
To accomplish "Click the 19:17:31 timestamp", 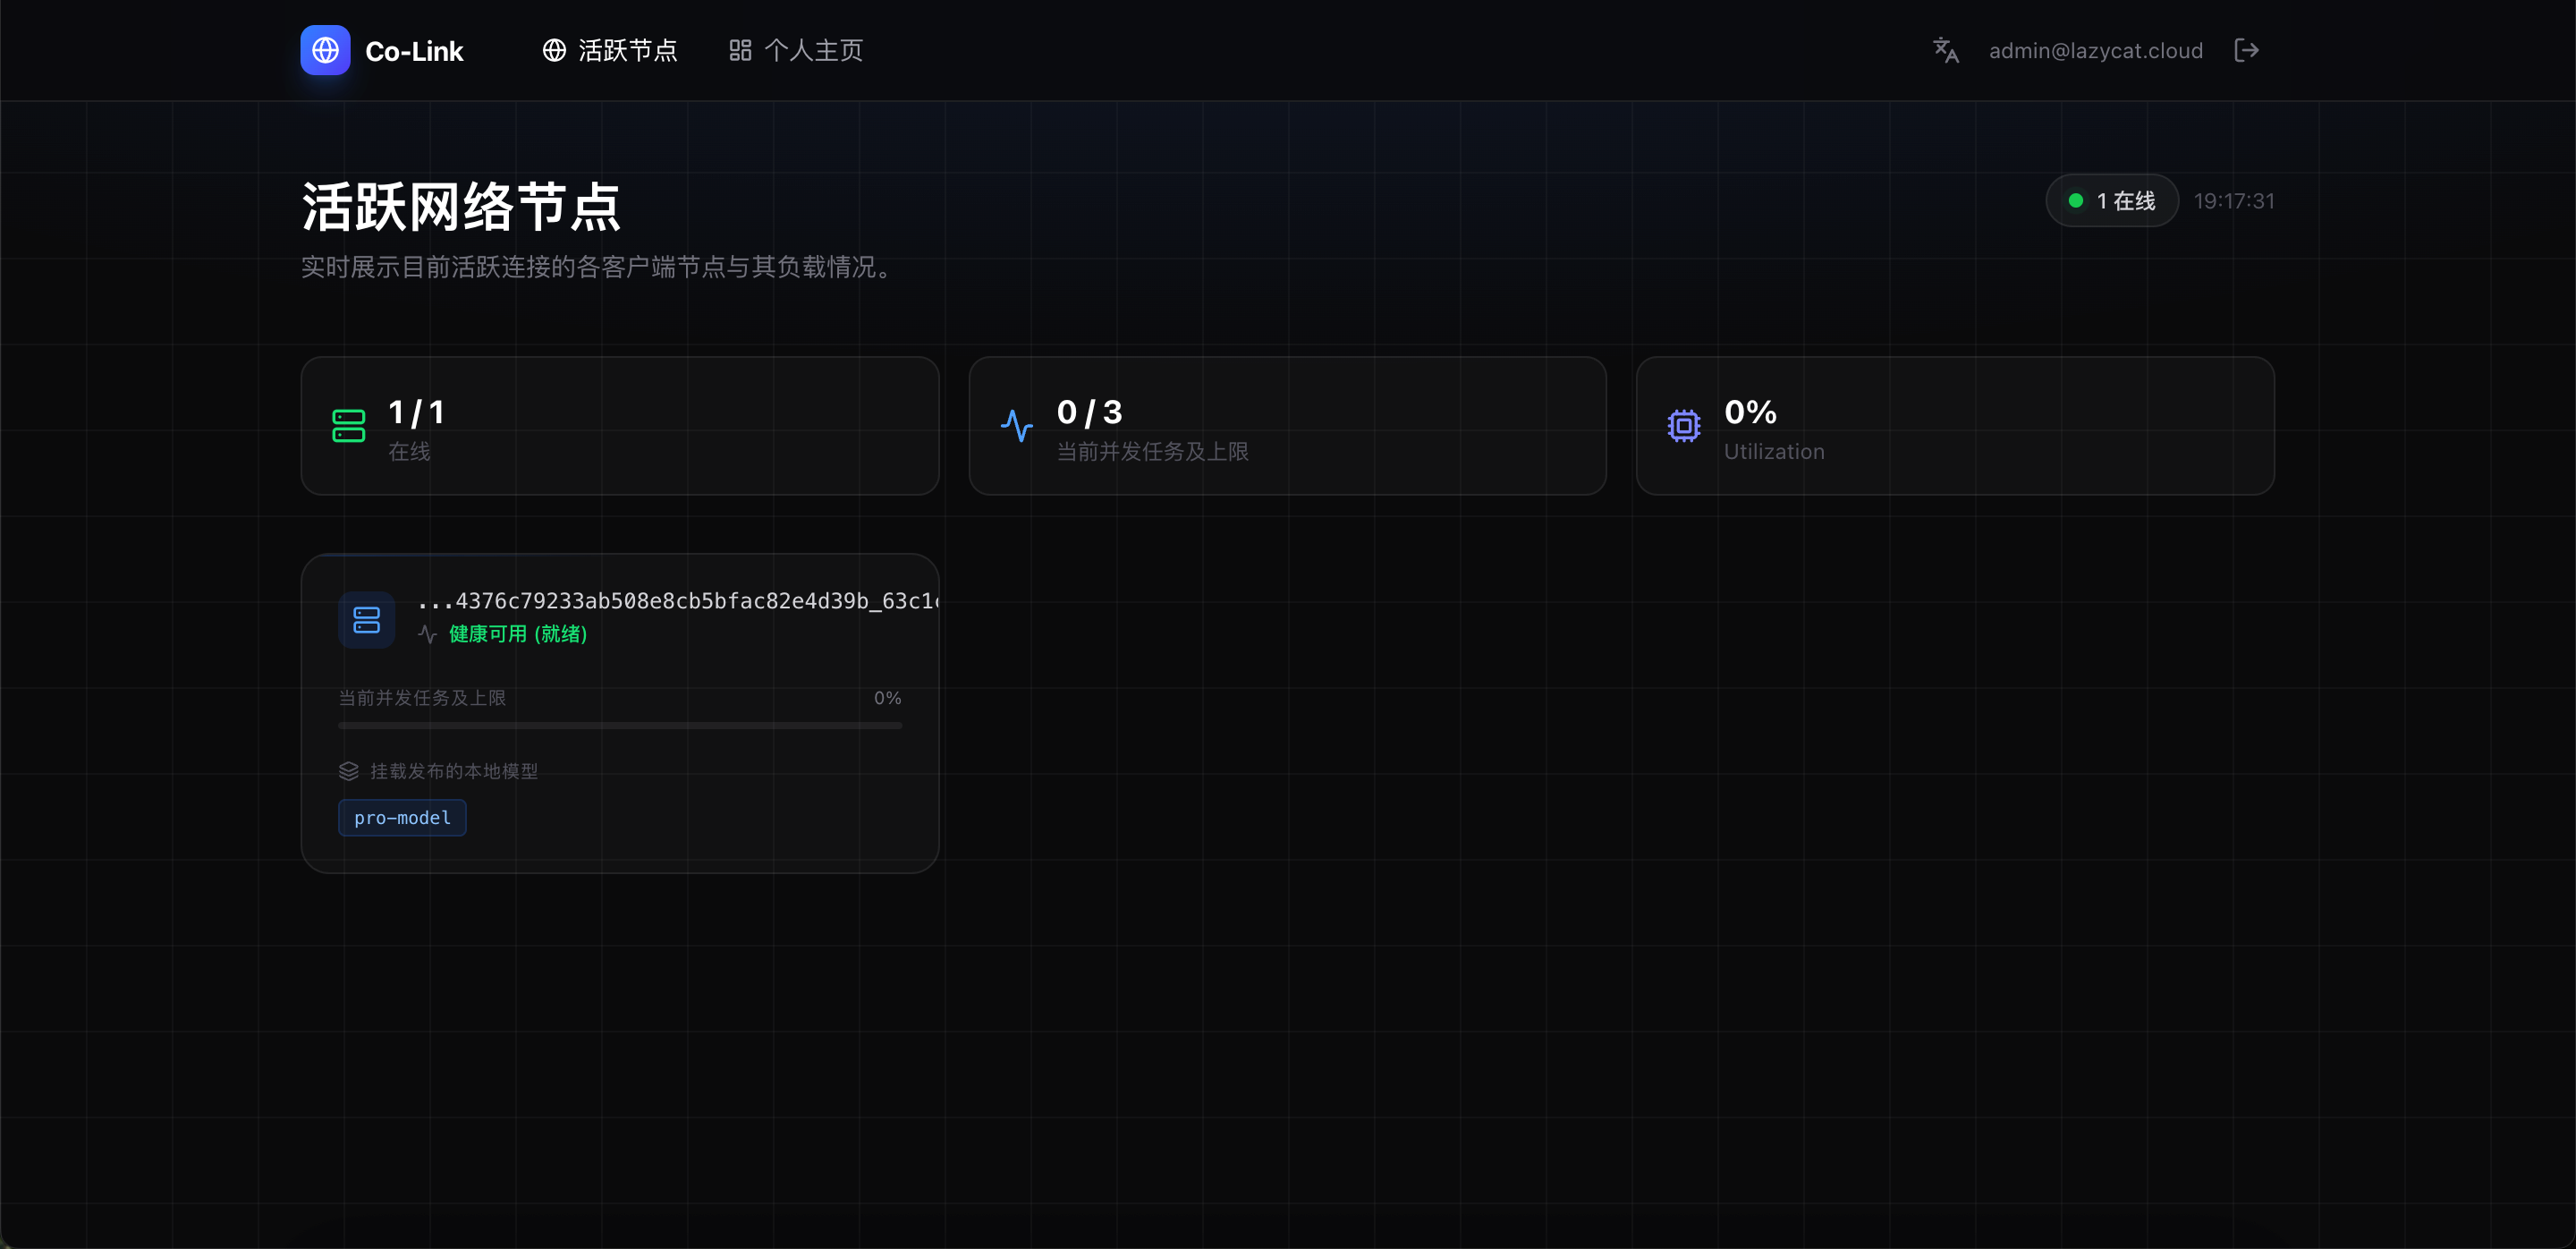I will tap(2233, 201).
